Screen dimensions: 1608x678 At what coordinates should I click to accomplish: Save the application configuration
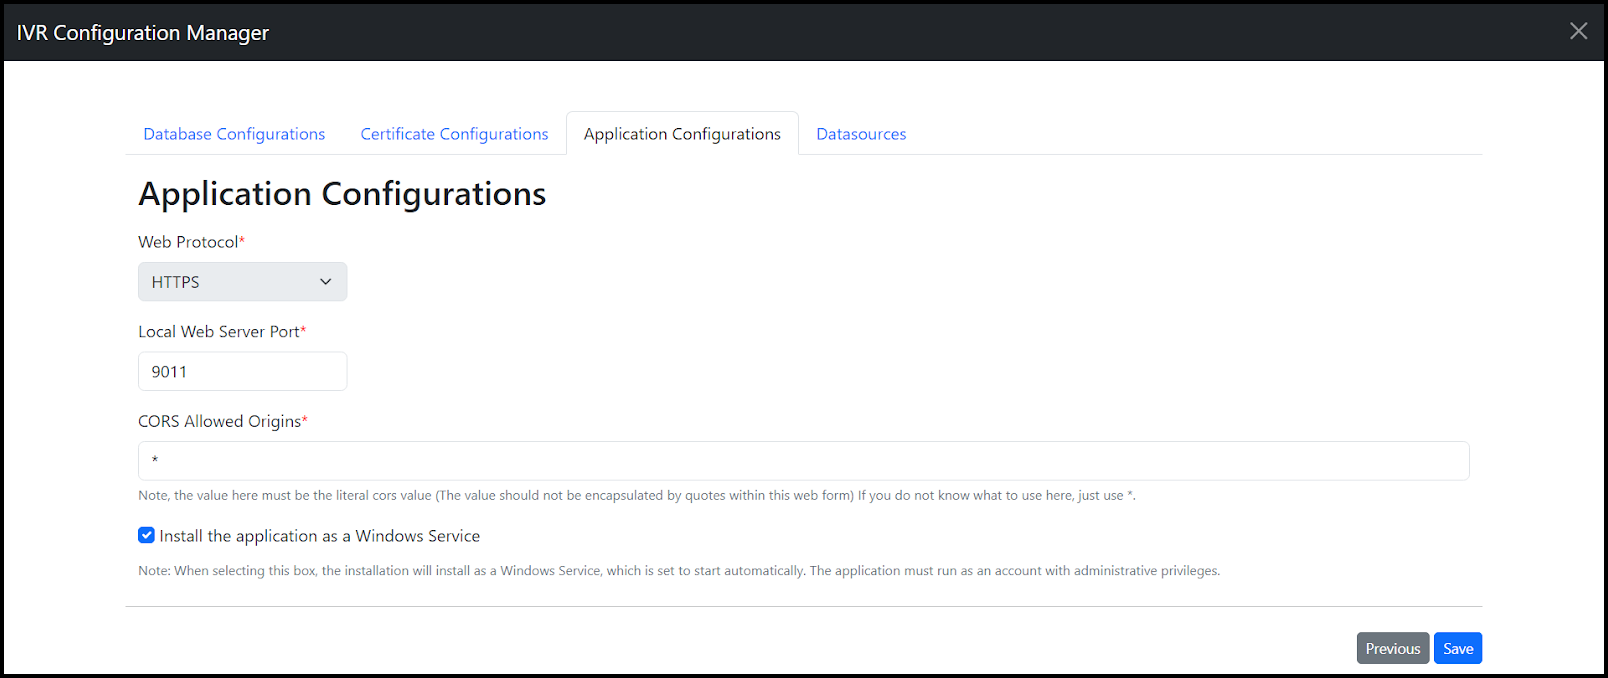(1457, 648)
